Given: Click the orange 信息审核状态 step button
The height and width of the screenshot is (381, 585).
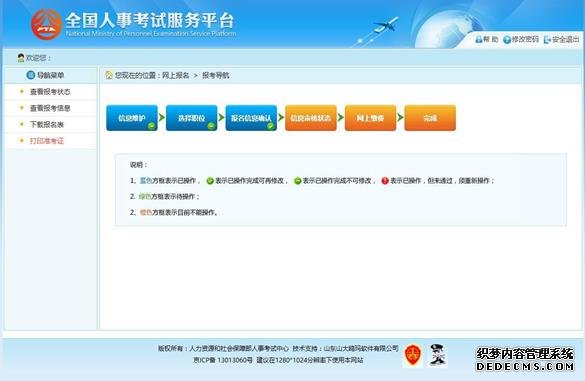Looking at the screenshot, I should [x=311, y=118].
